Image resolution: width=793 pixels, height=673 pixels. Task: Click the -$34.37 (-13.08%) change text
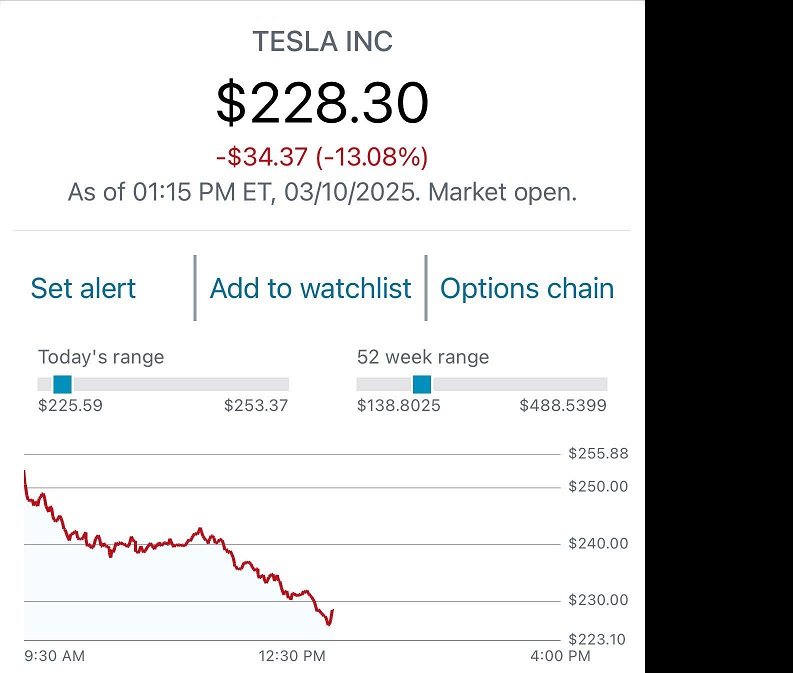[322, 157]
